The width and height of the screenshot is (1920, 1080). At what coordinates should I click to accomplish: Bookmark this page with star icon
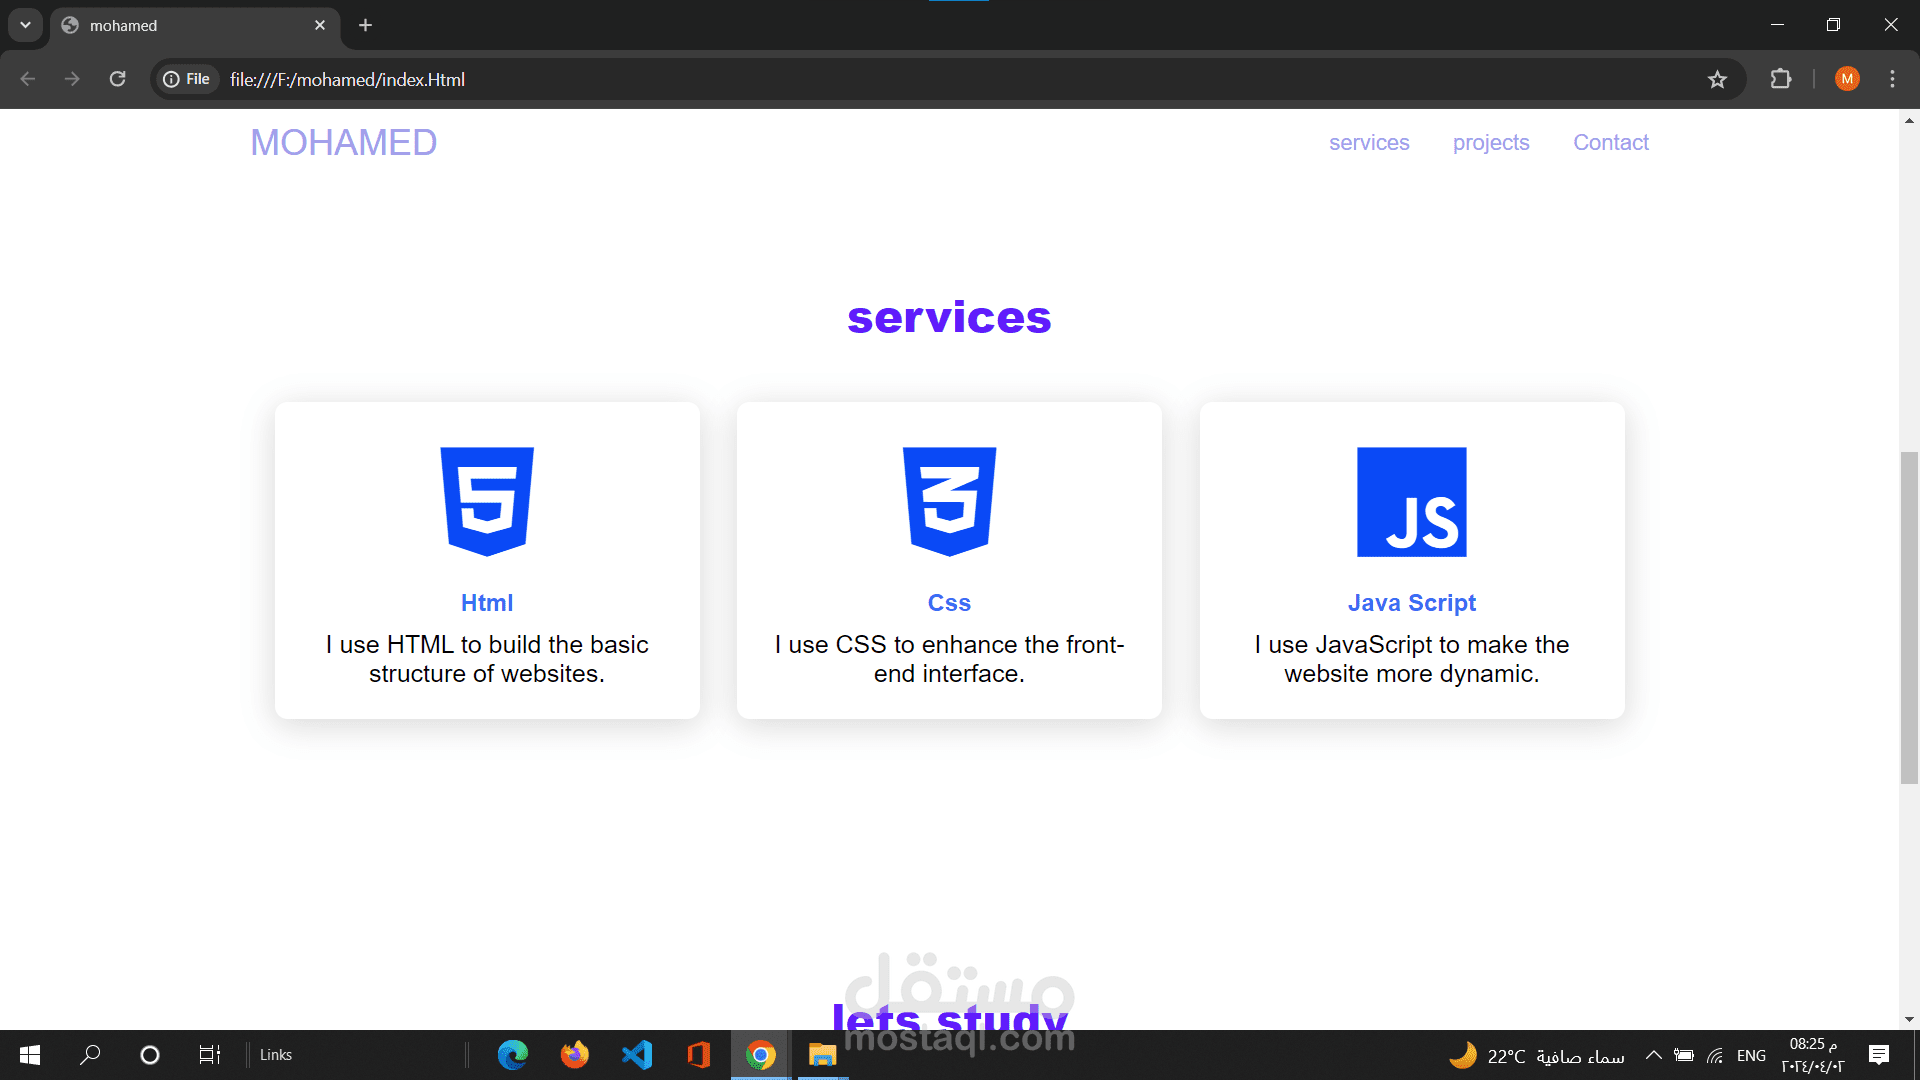(x=1717, y=79)
